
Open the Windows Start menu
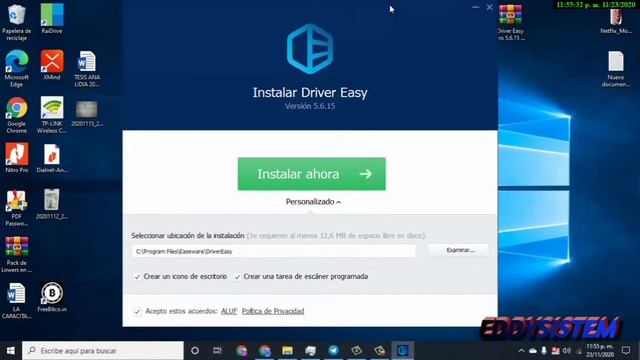tap(11, 351)
